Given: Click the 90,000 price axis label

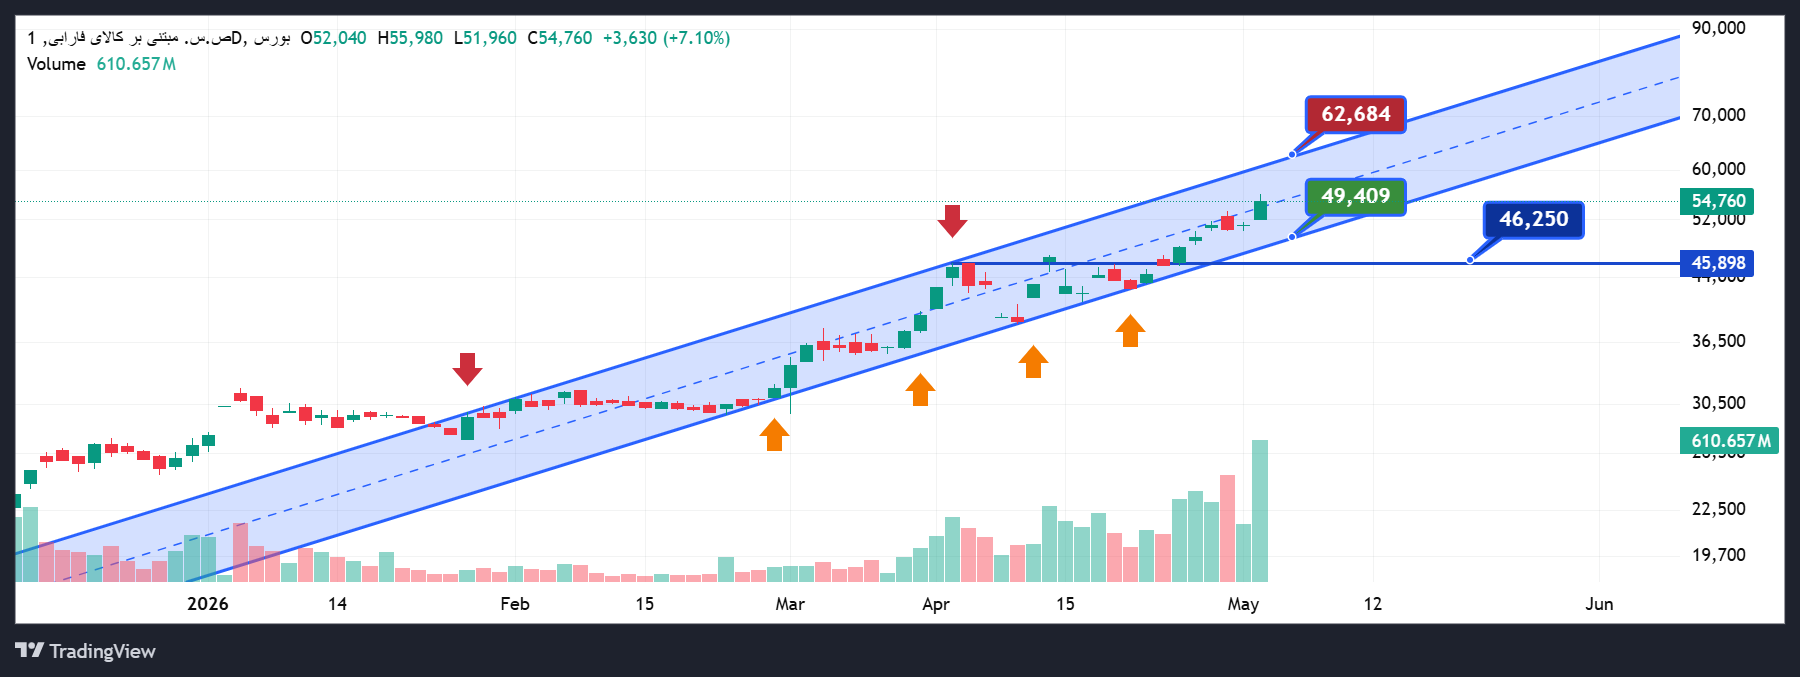Looking at the screenshot, I should pos(1718,28).
